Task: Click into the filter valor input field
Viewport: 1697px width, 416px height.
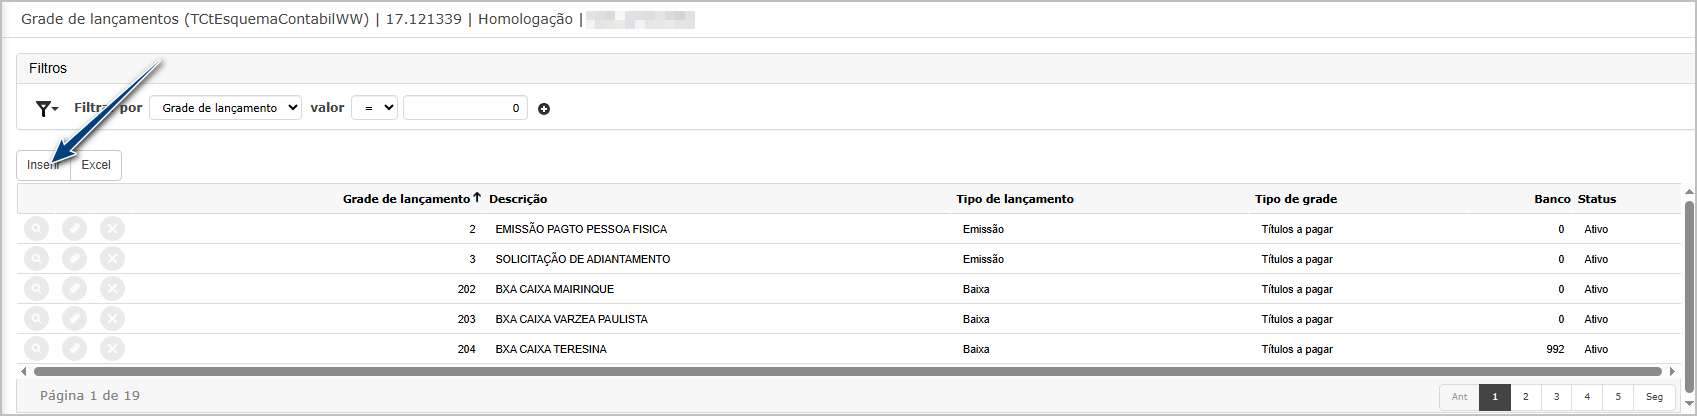Action: pyautogui.click(x=465, y=108)
